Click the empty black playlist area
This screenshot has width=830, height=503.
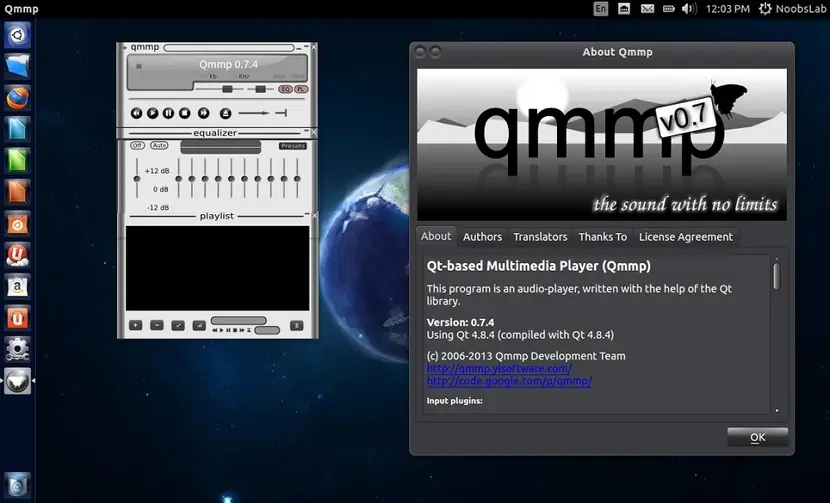coord(217,268)
